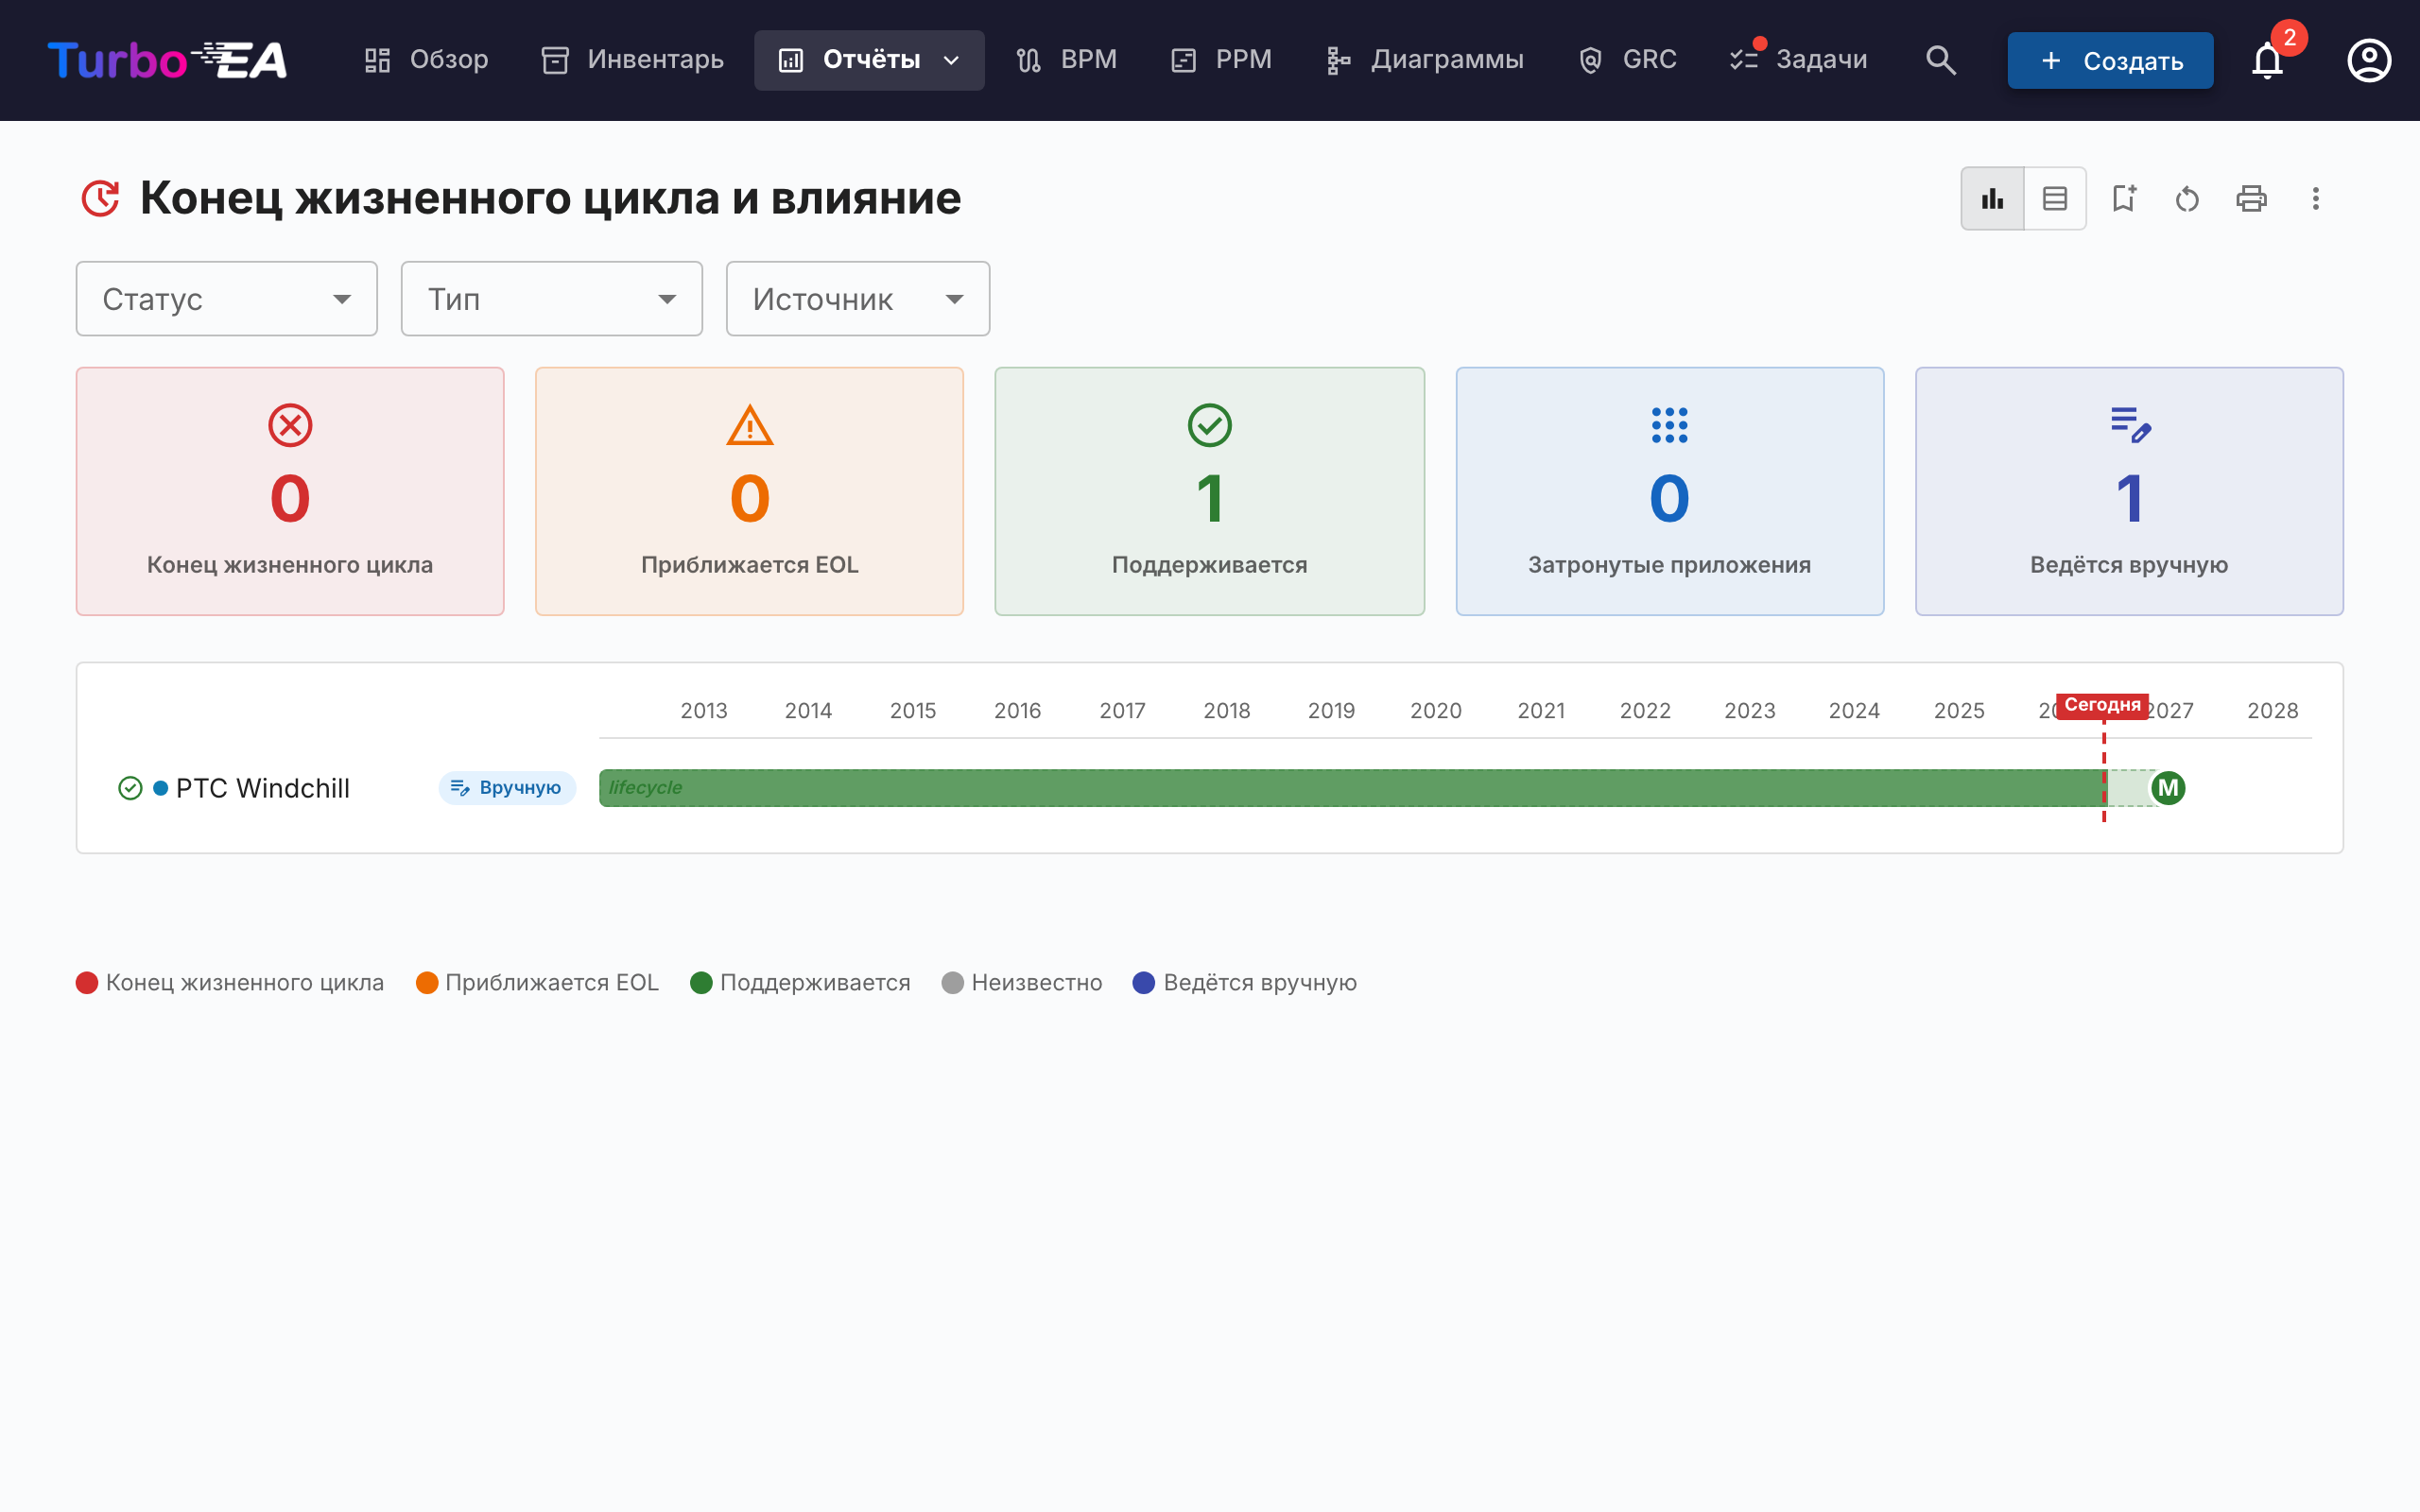
Task: Click the Turbo EA logo
Action: pos(167,60)
